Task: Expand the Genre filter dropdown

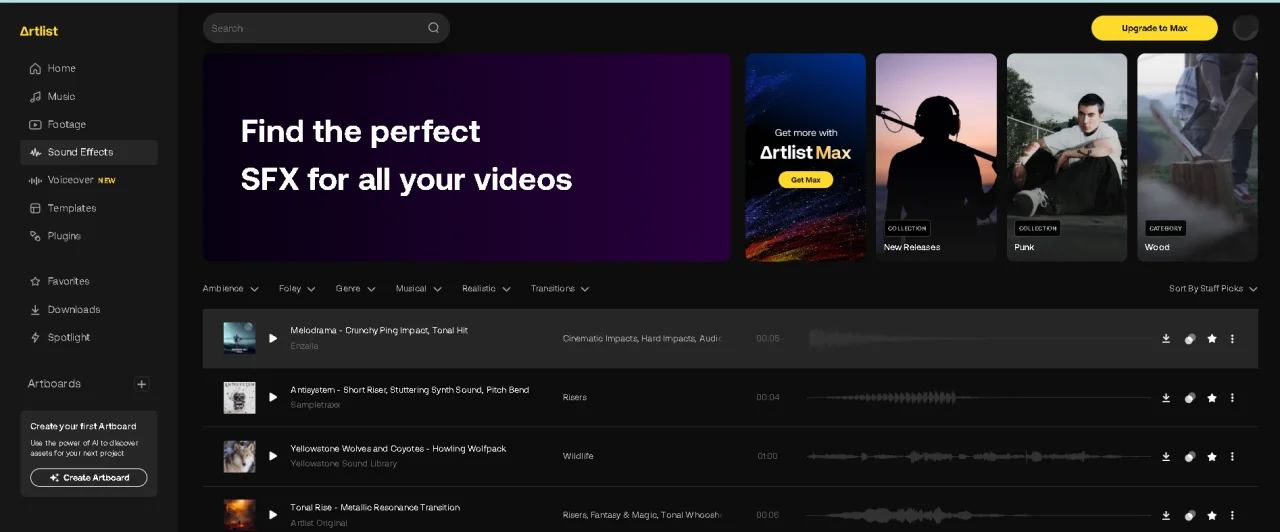Action: [x=356, y=289]
